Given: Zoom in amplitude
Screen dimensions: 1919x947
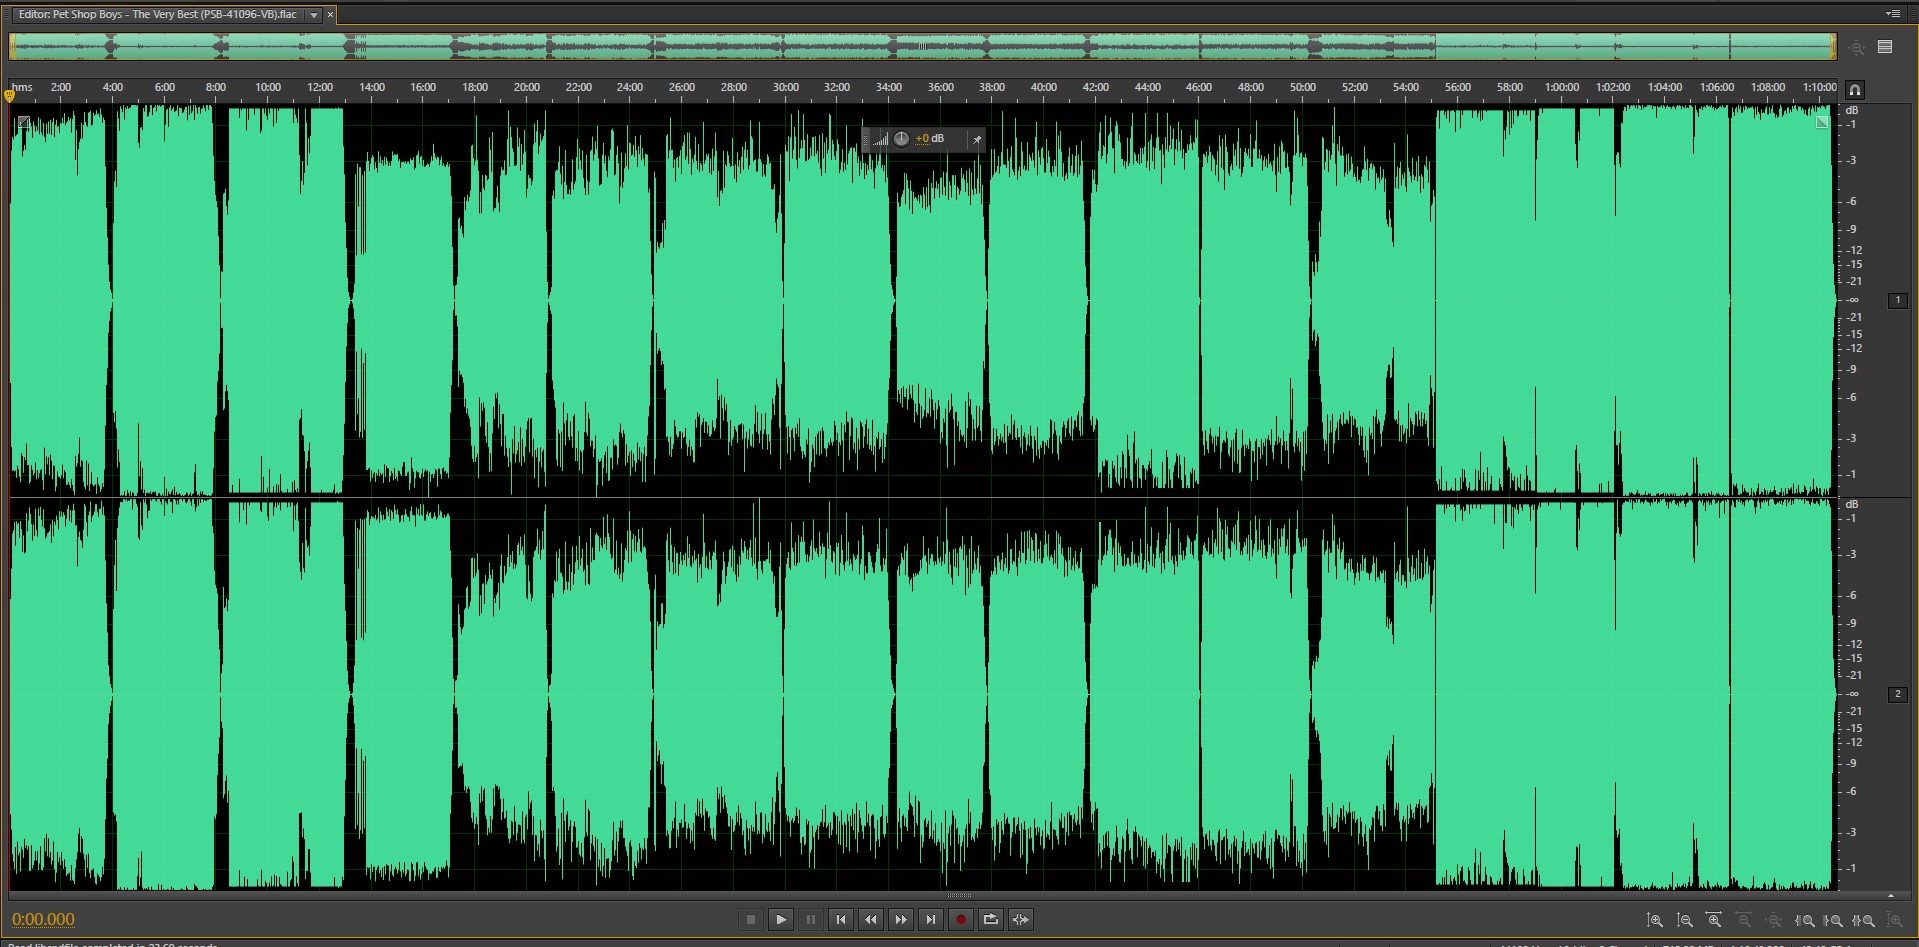Looking at the screenshot, I should [x=1655, y=920].
